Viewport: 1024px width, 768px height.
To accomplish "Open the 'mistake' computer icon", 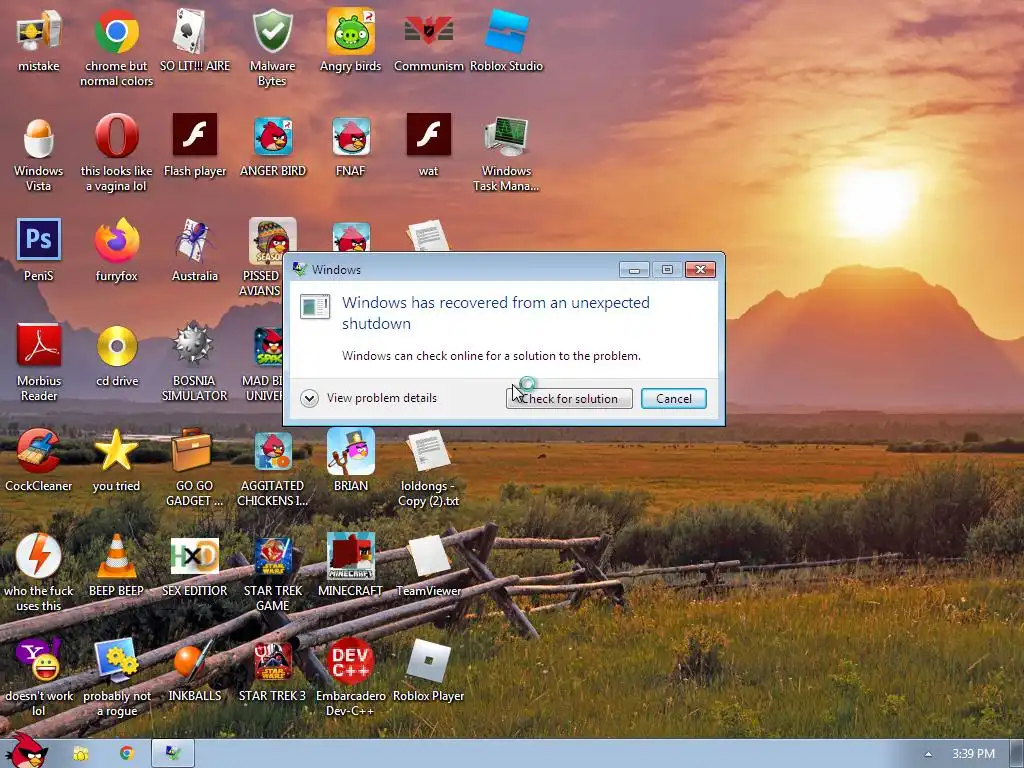I will (39, 31).
